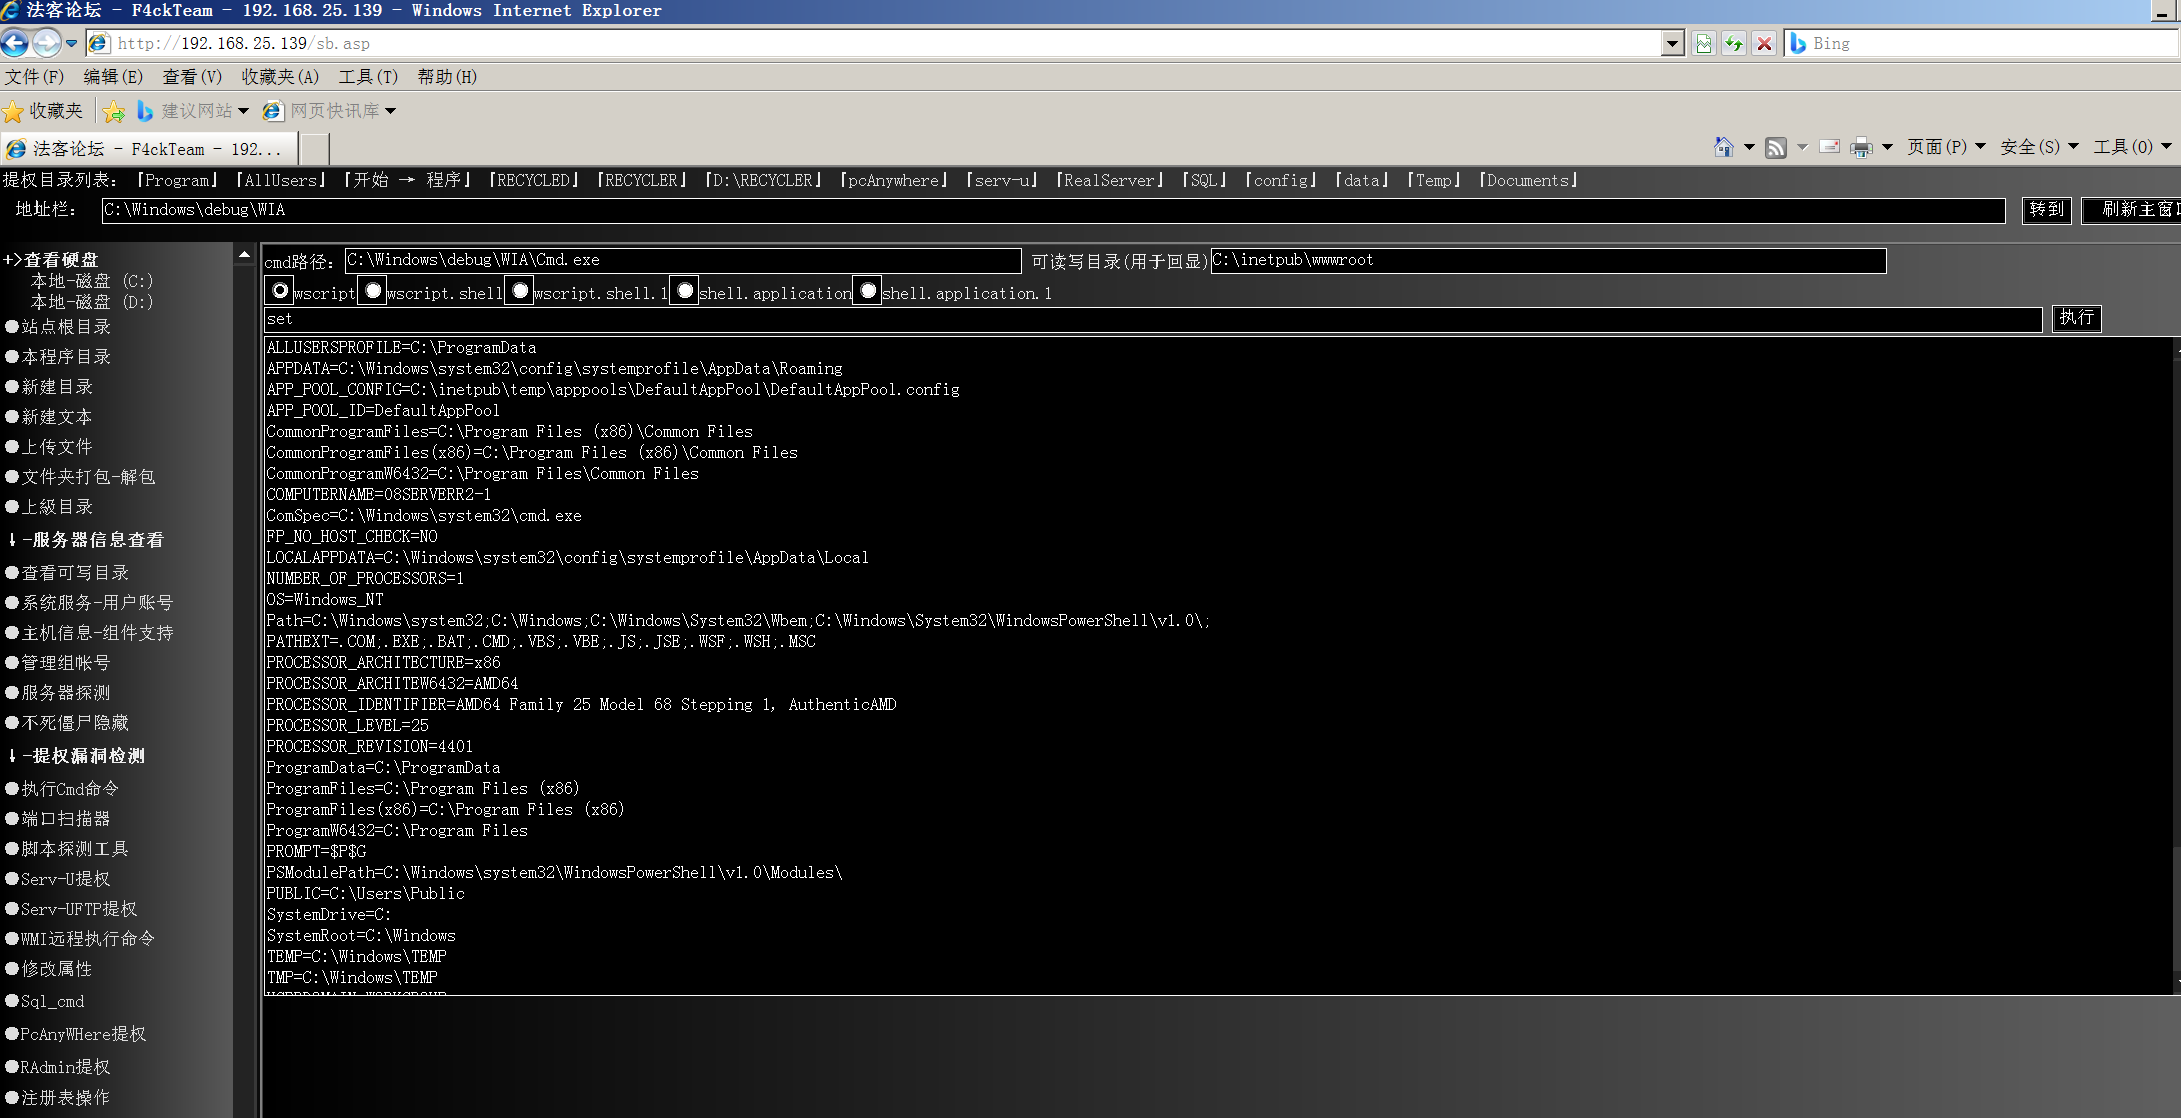This screenshot has width=2181, height=1118.
Task: Expand the 页面(P) Page dropdown
Action: 1945,147
